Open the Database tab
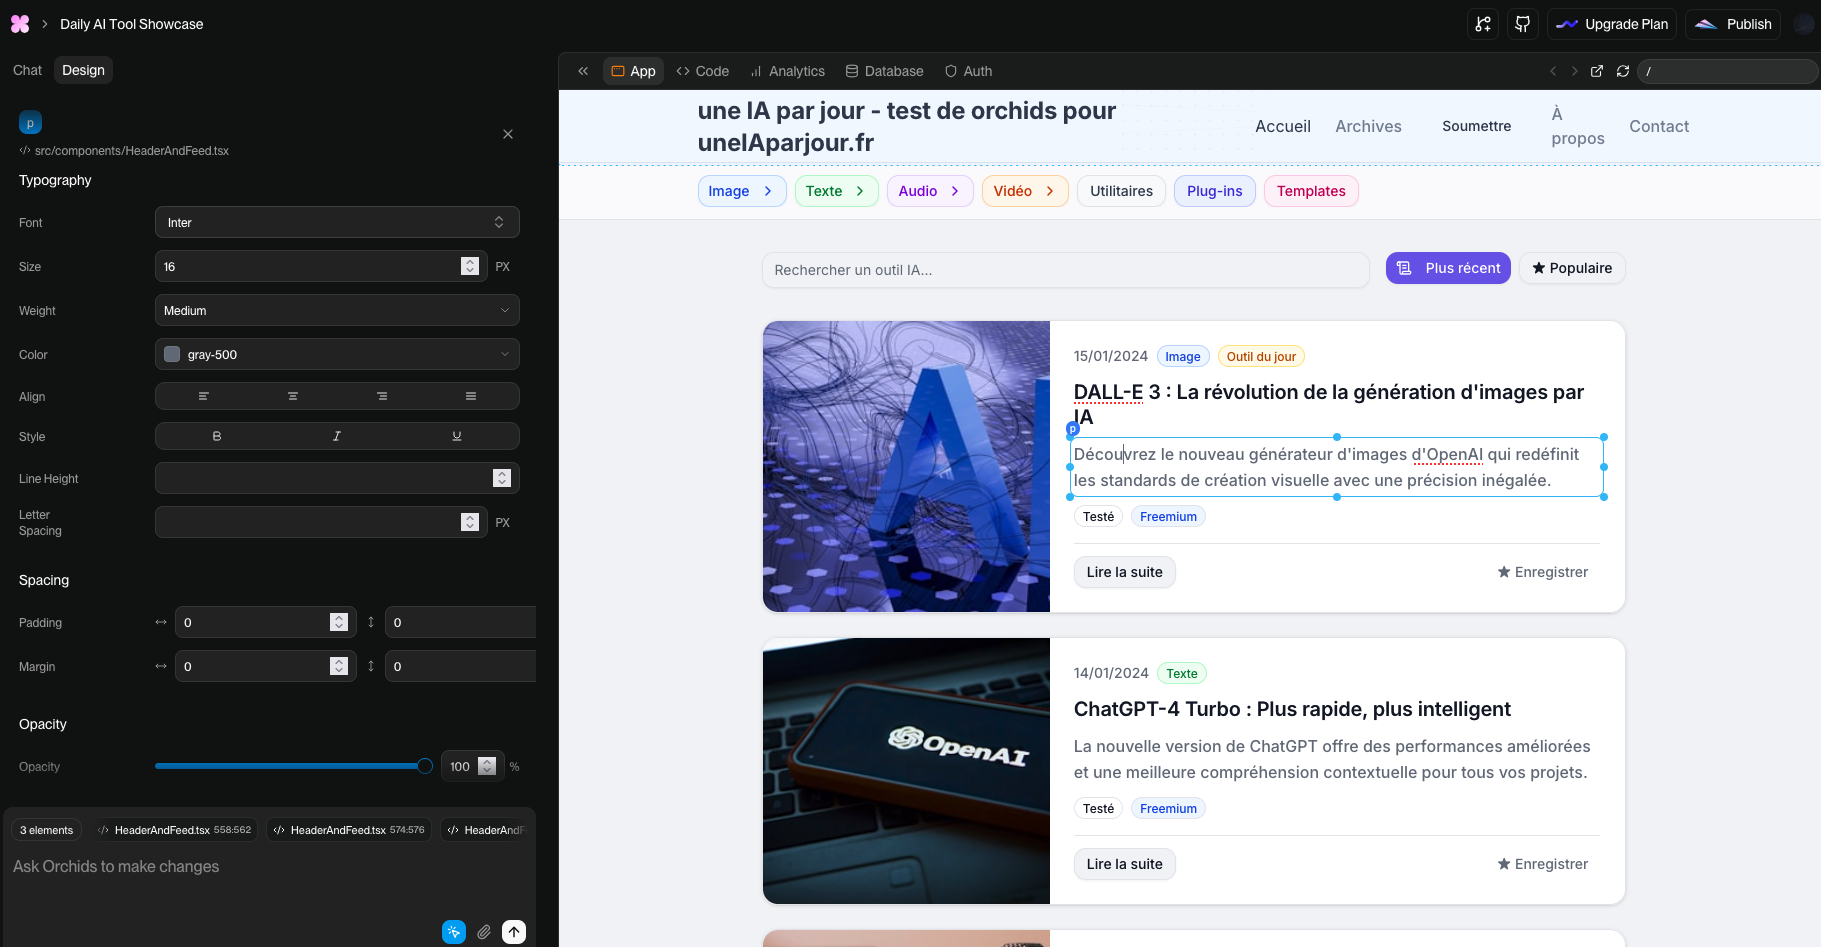The image size is (1821, 947). coord(884,71)
